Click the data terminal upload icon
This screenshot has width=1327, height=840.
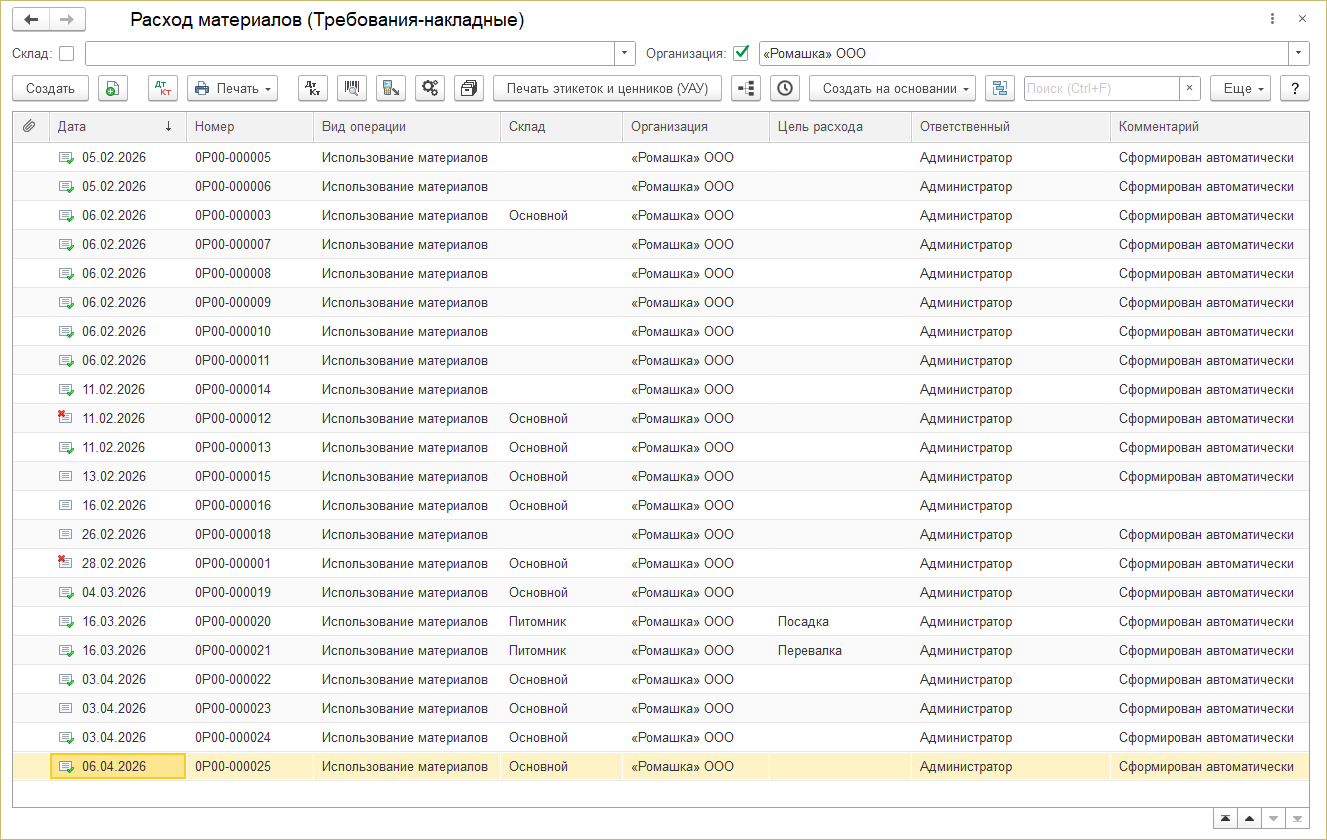click(391, 88)
